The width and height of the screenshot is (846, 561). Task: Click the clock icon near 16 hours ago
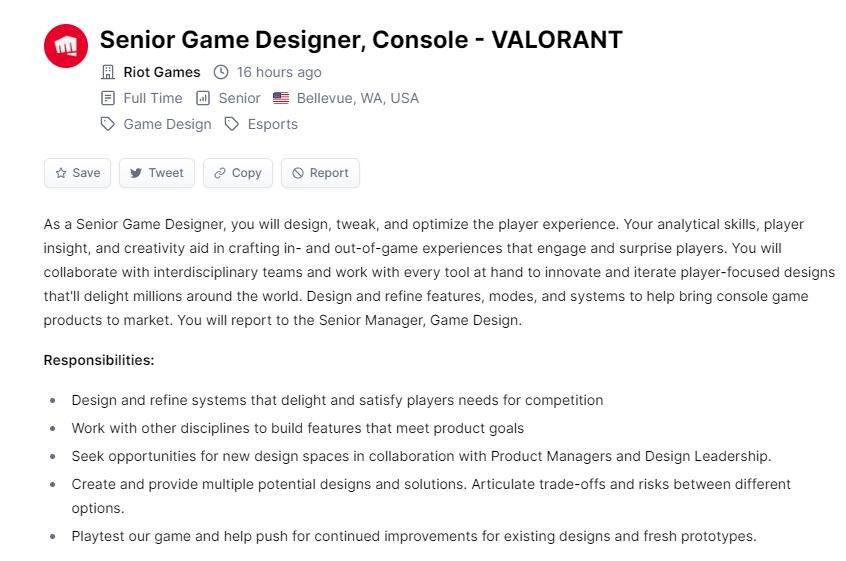(221, 72)
